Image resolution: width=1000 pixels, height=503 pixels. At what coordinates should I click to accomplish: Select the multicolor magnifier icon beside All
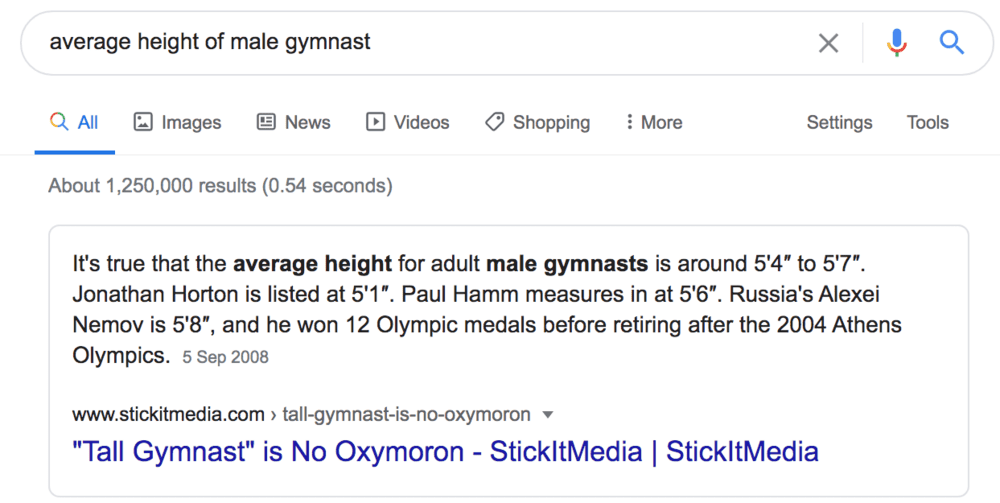(x=59, y=121)
